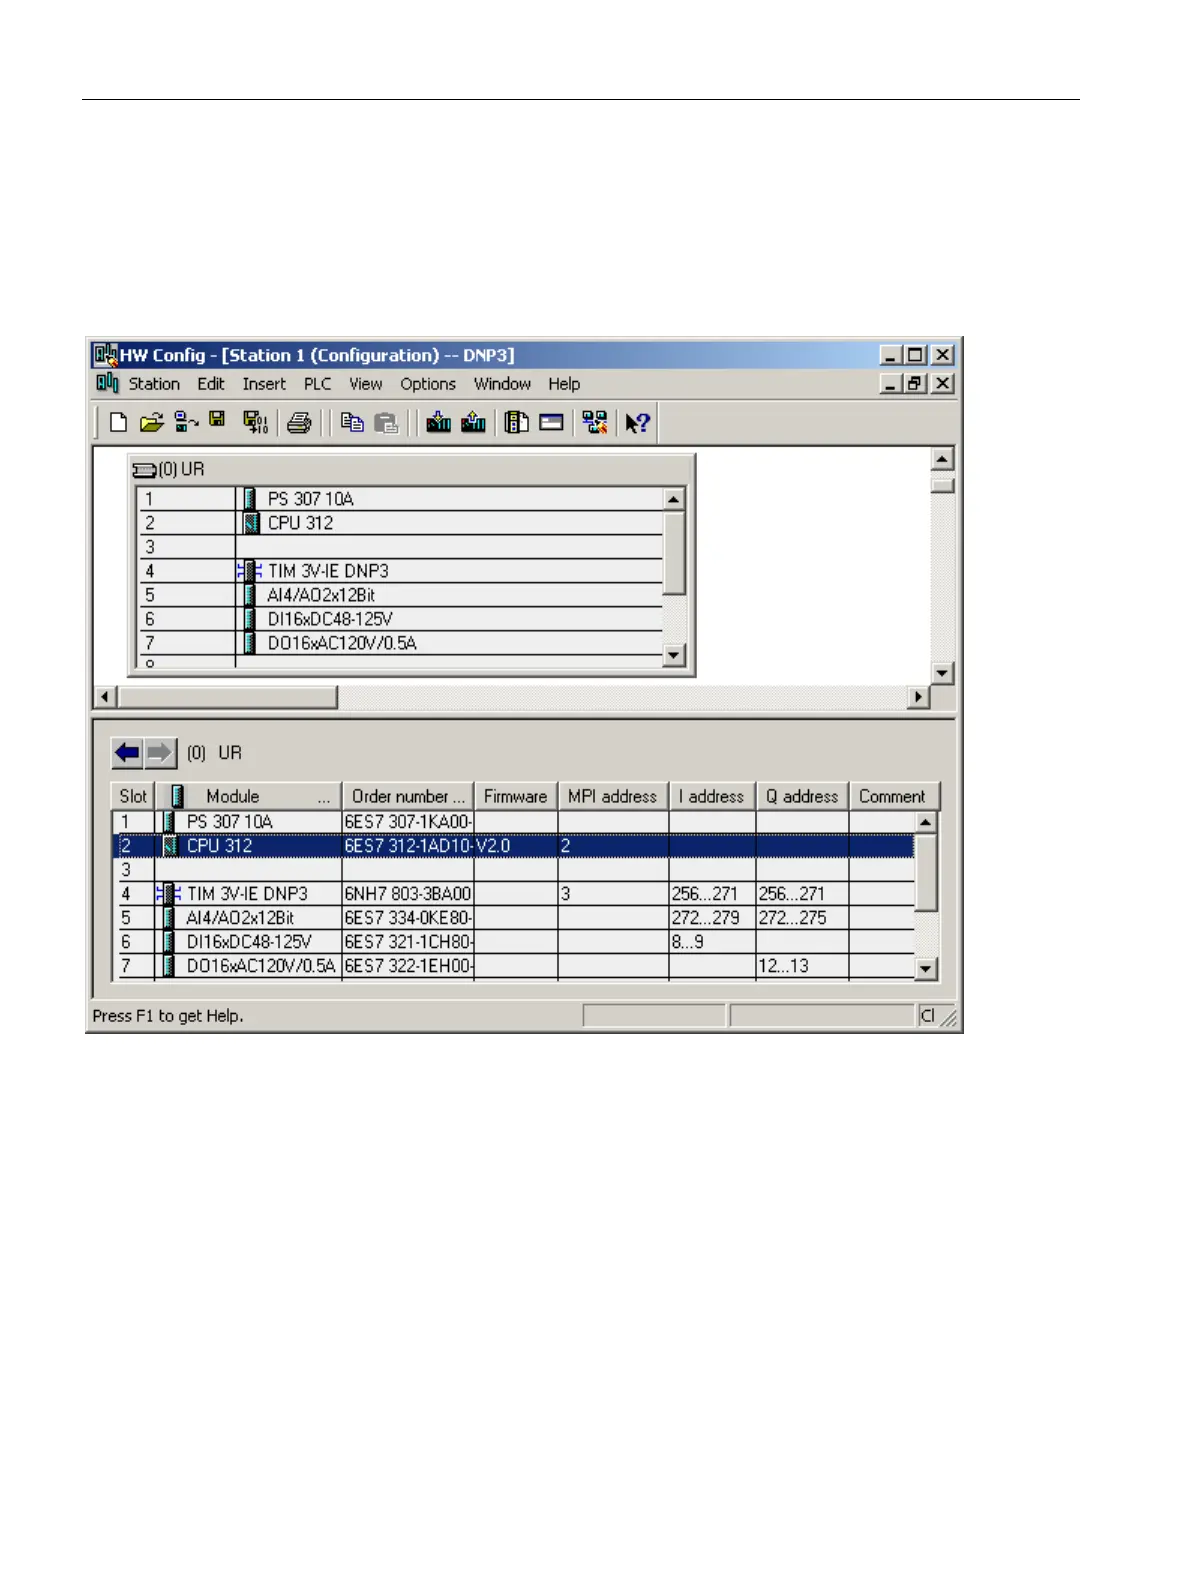Restore the inner document window
The width and height of the screenshot is (1191, 1587).
pos(915,384)
